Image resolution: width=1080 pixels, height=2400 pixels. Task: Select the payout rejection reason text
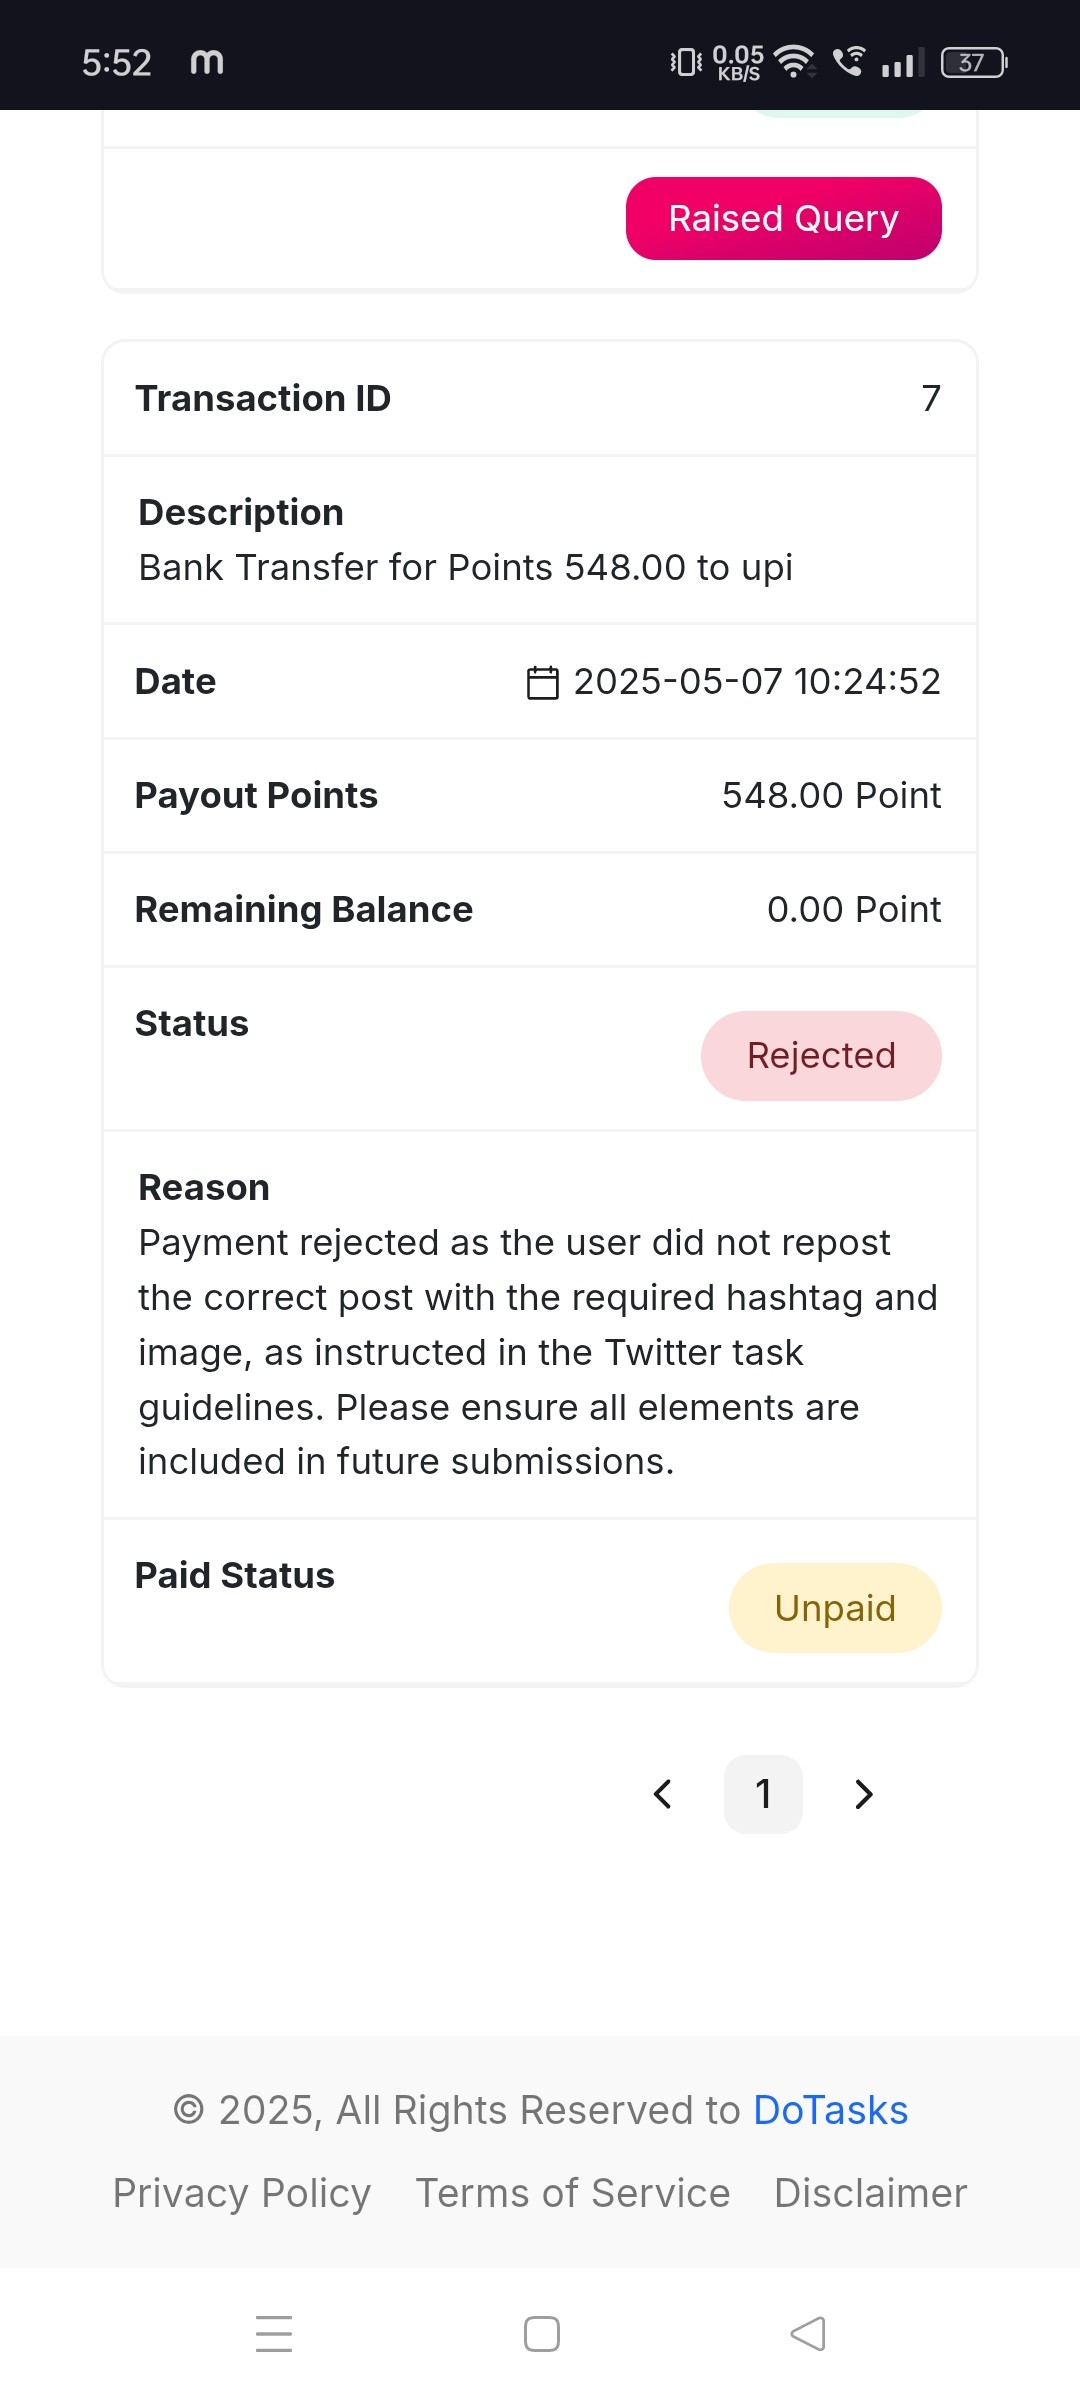[x=538, y=1352]
